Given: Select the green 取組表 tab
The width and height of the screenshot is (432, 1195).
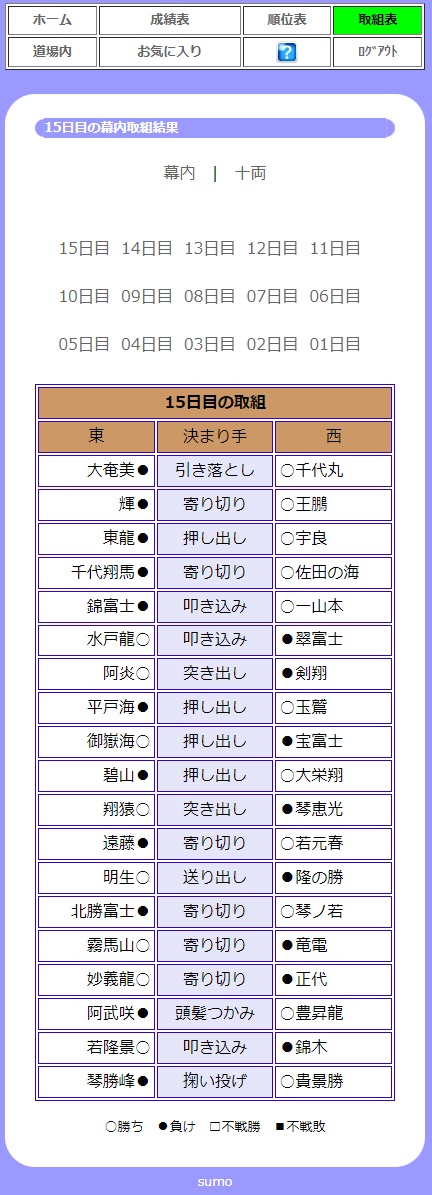Looking at the screenshot, I should tap(377, 21).
